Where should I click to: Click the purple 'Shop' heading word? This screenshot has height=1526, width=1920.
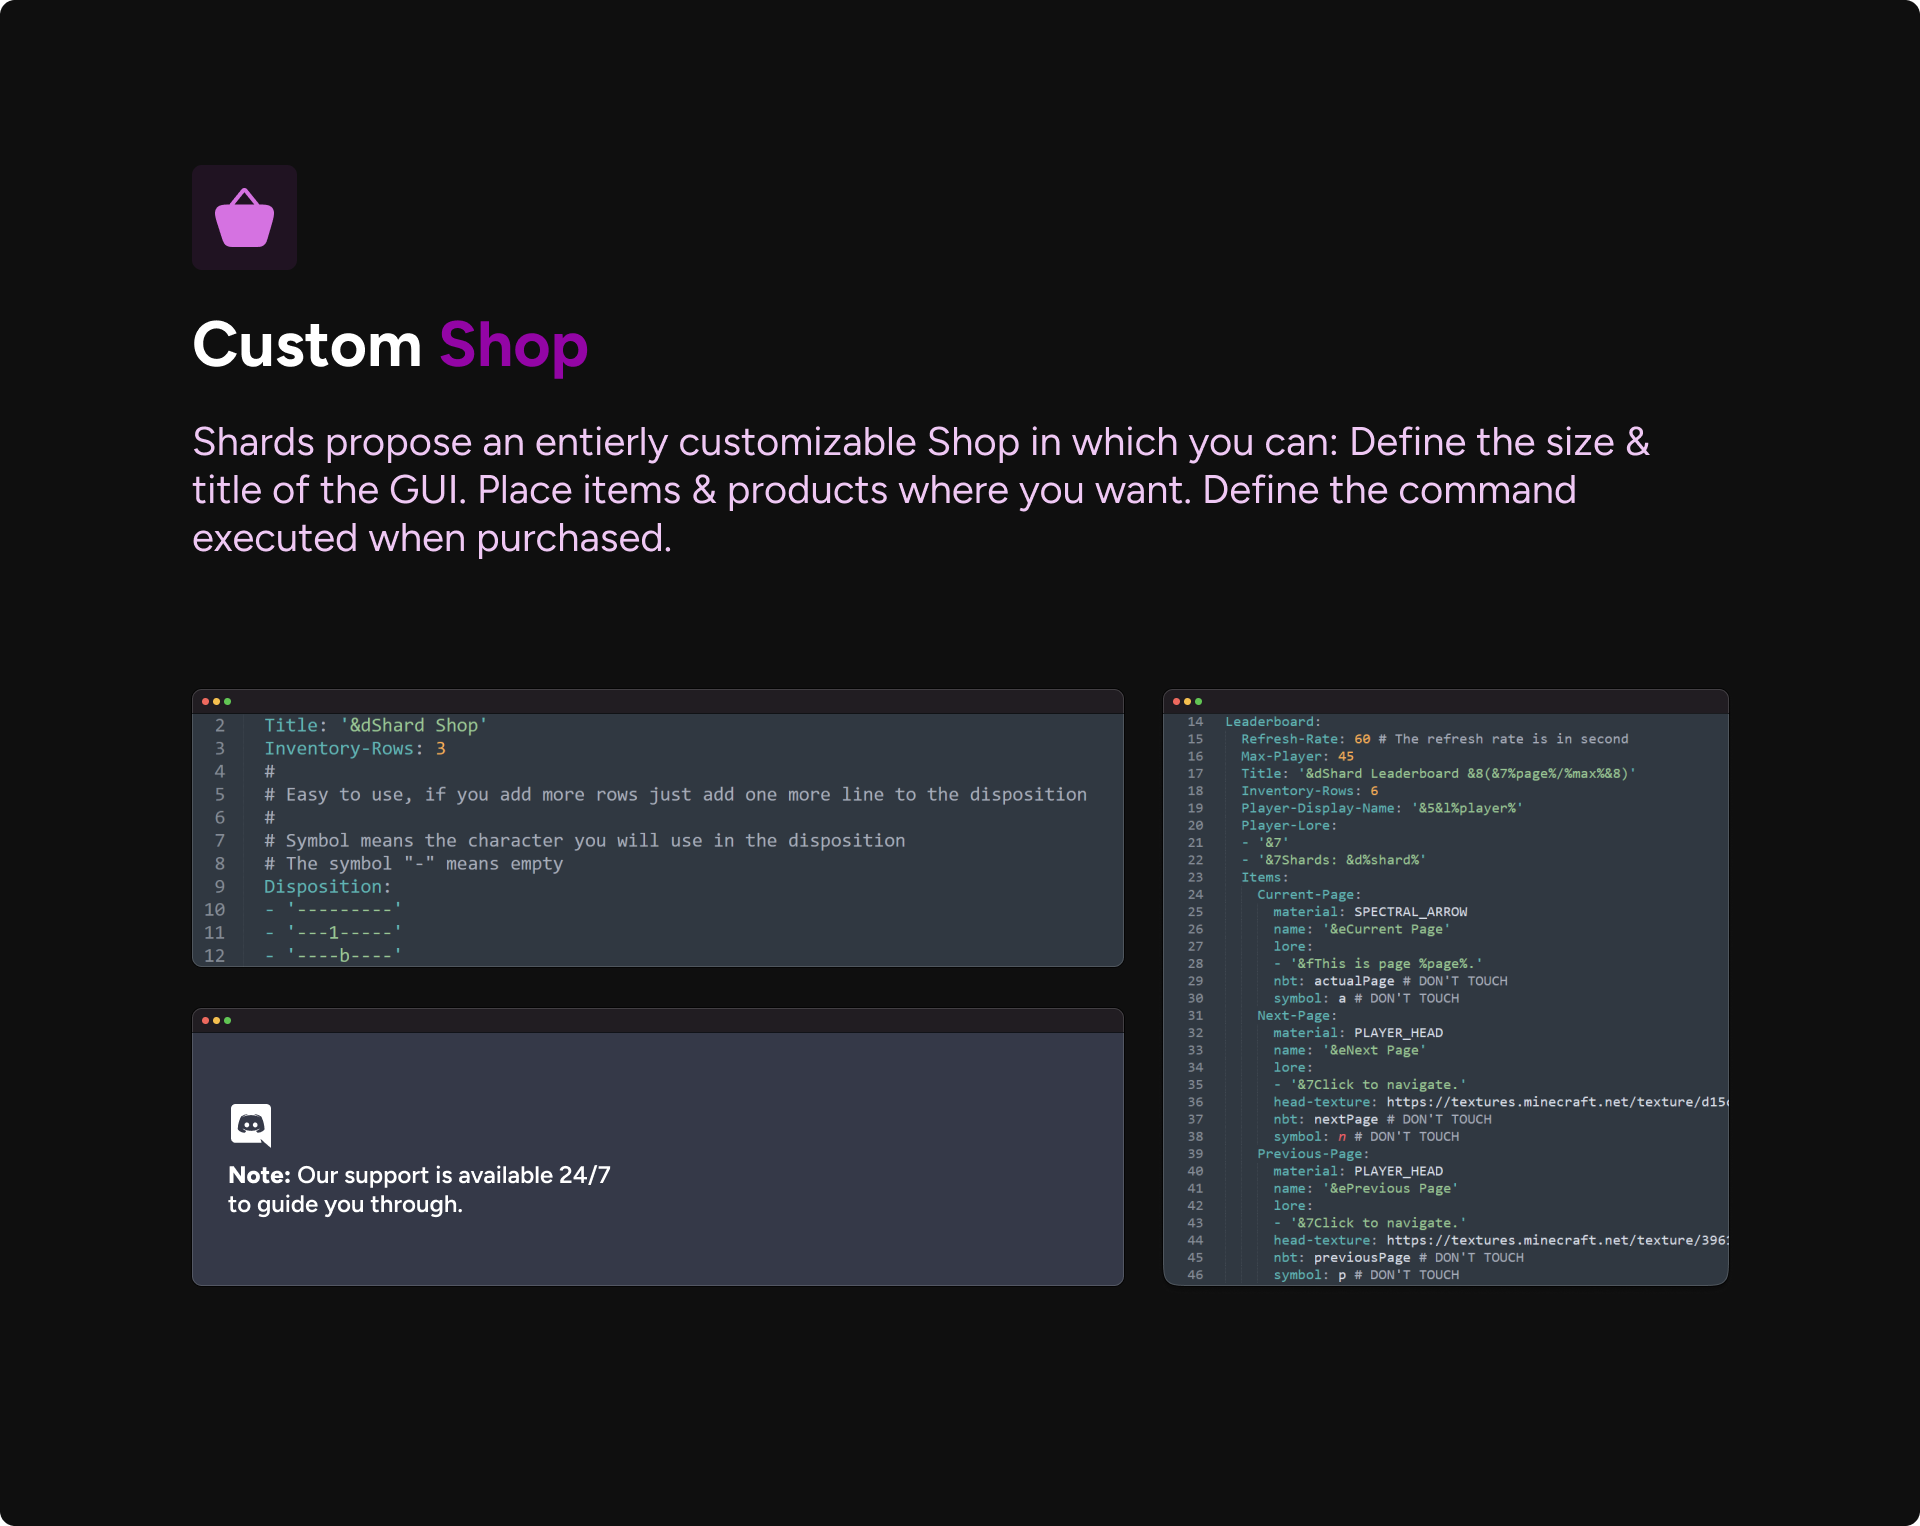pos(513,346)
